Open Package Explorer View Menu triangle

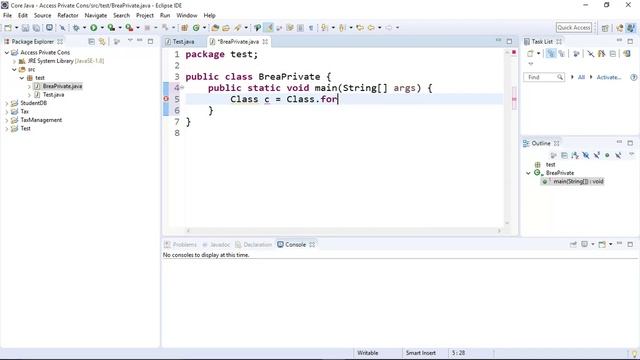(x=130, y=41)
